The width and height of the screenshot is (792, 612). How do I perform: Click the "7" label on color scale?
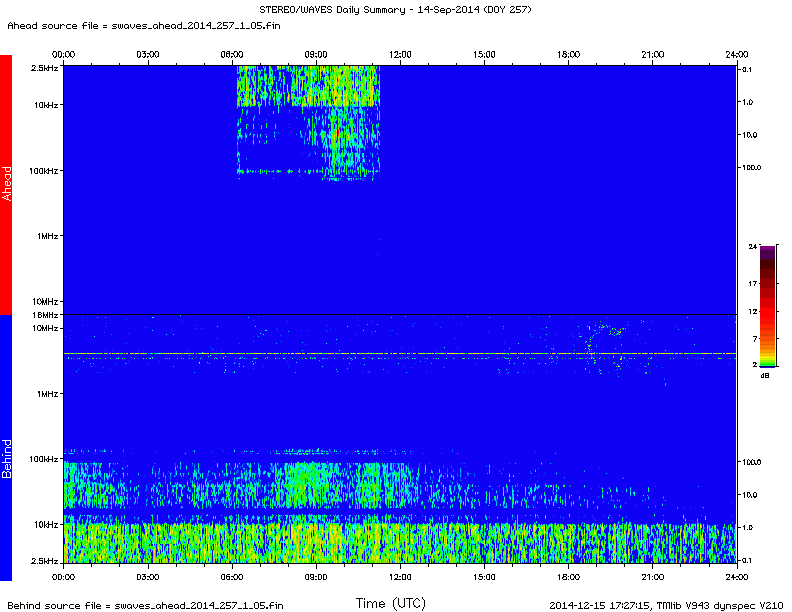click(755, 339)
